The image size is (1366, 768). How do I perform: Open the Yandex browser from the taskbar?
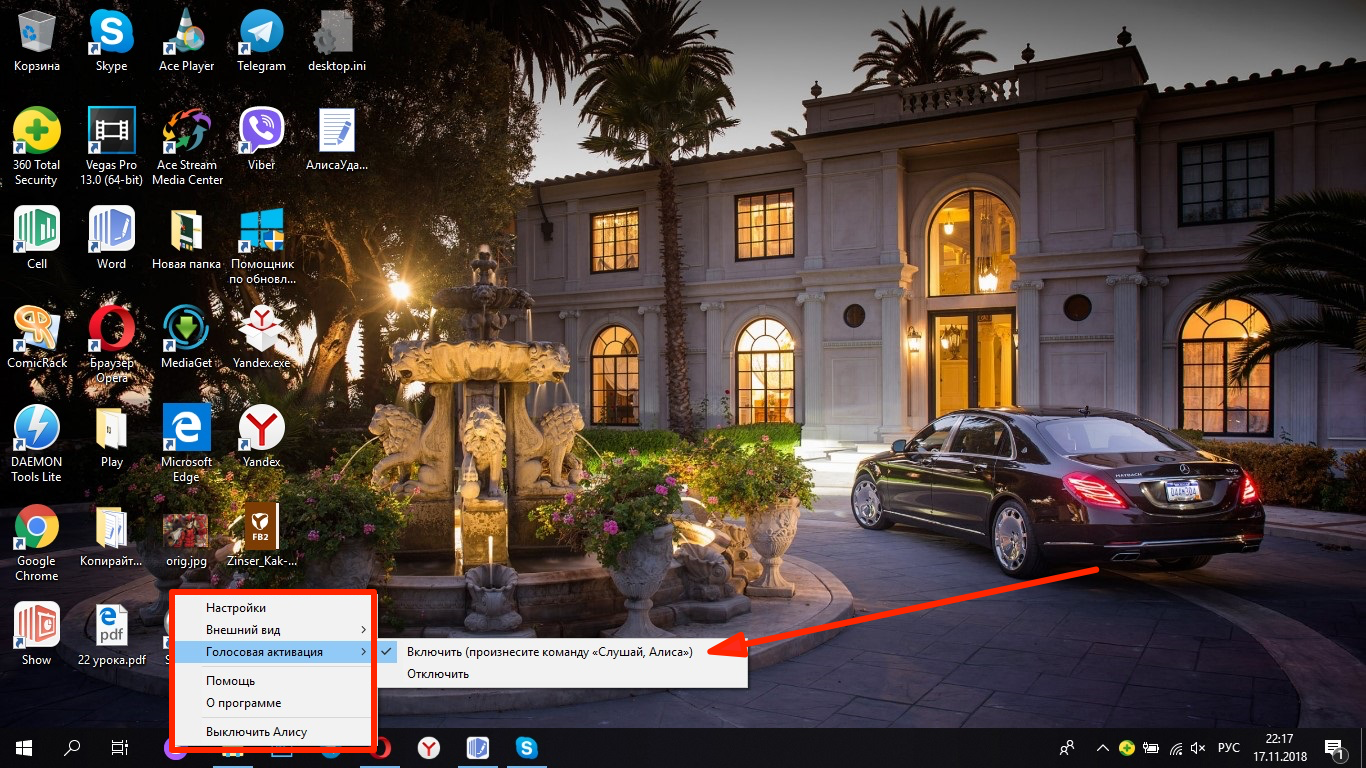pyautogui.click(x=428, y=747)
